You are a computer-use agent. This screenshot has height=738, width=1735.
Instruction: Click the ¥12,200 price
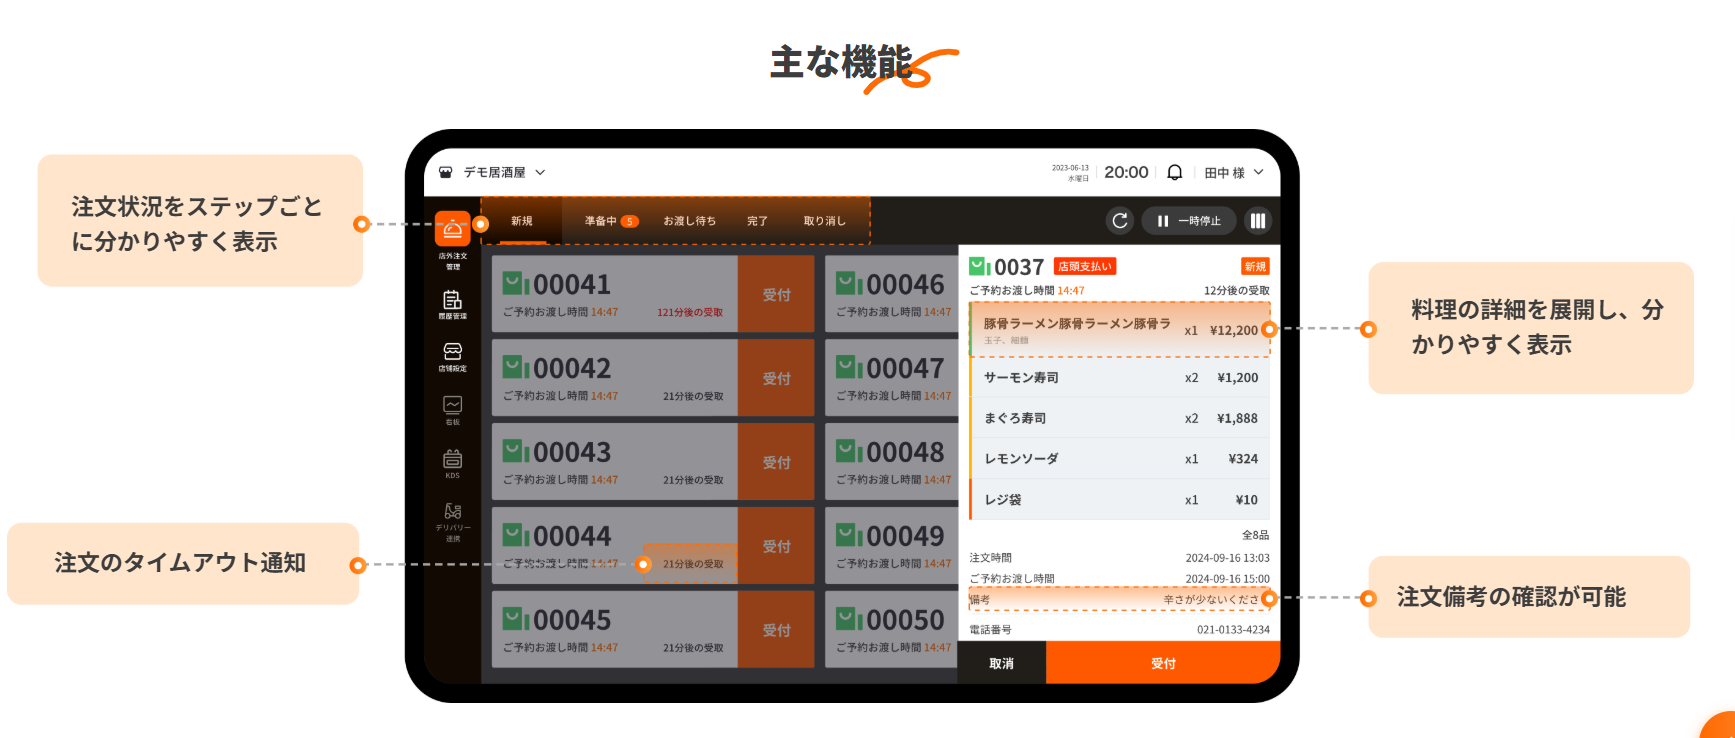[1233, 330]
